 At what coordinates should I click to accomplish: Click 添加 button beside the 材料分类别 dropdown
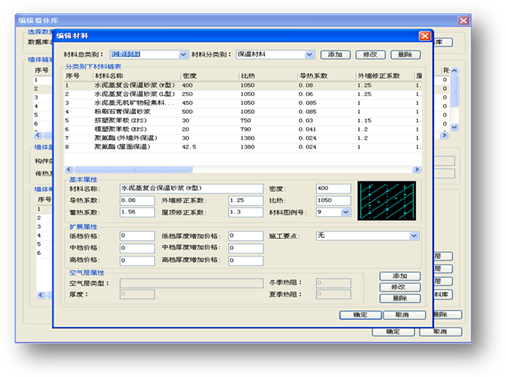coord(335,54)
